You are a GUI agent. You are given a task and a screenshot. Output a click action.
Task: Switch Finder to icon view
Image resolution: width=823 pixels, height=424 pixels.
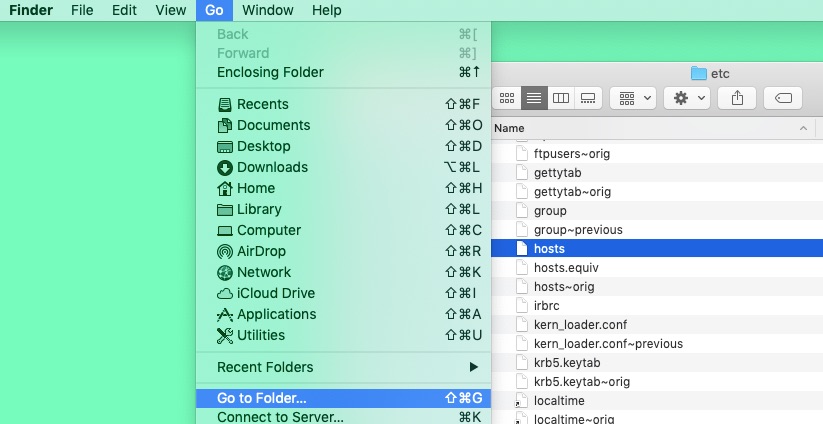(507, 98)
